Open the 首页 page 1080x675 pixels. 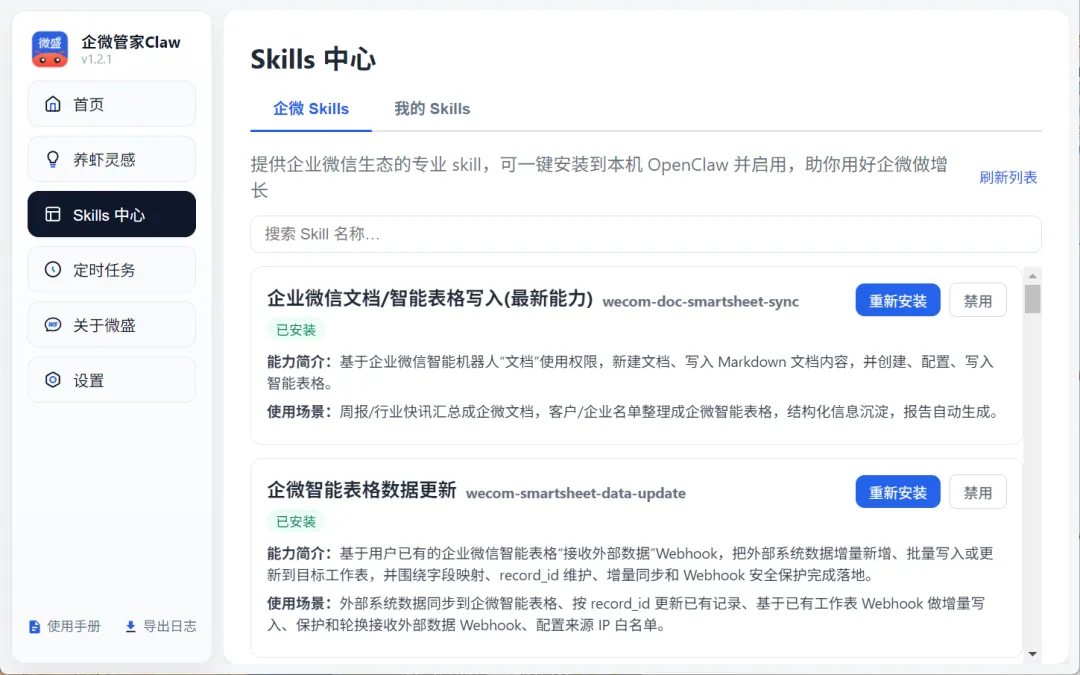point(112,104)
